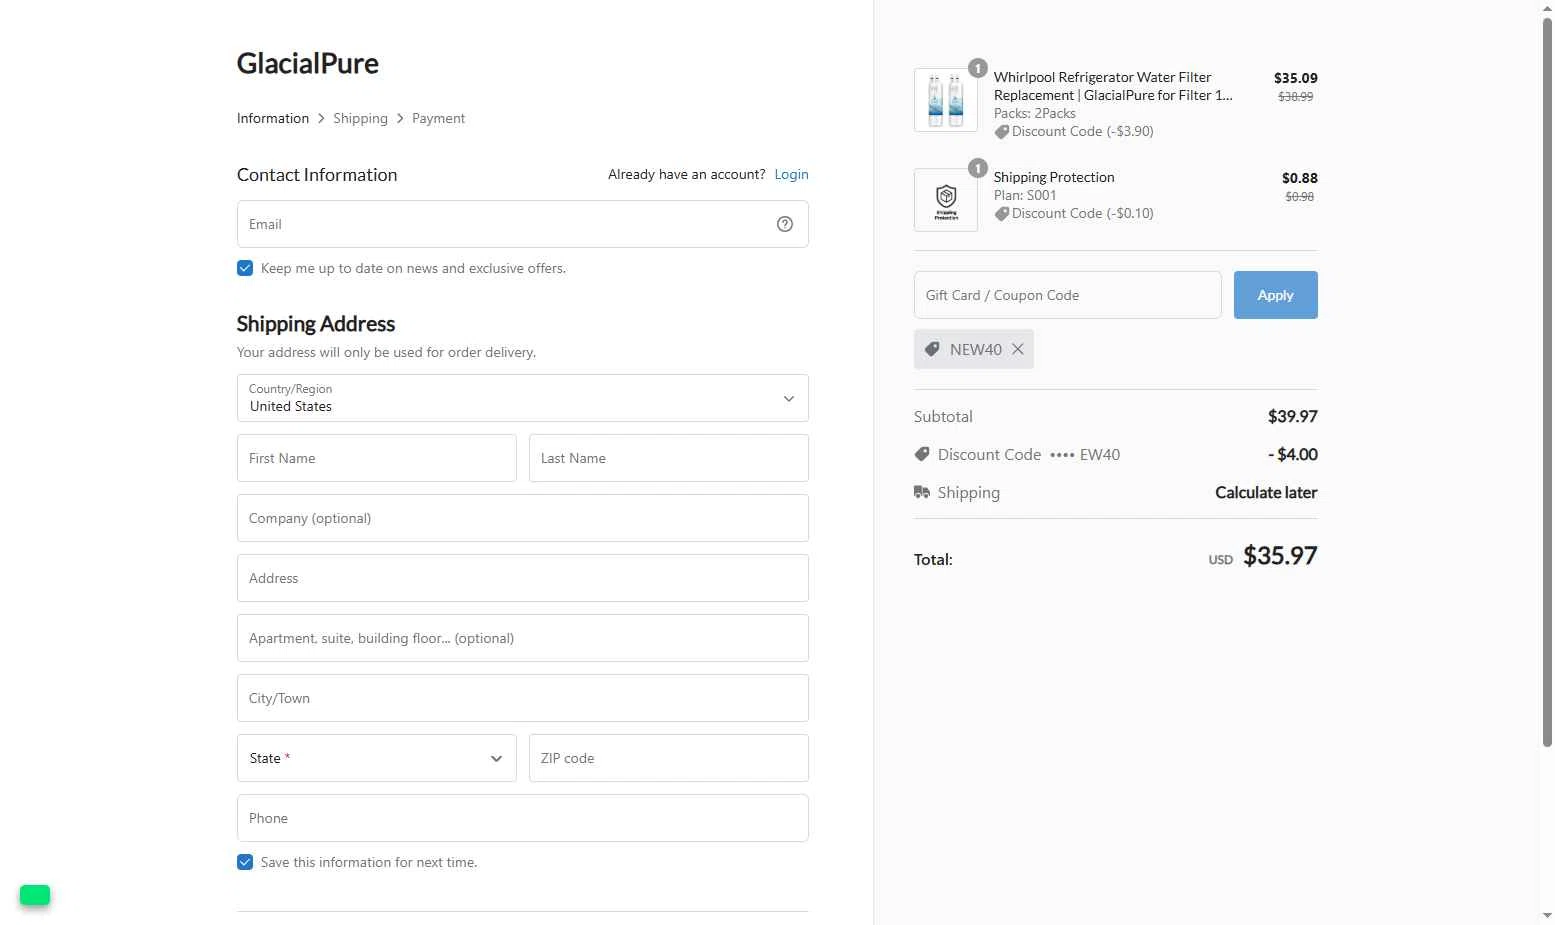1555x925 pixels.
Task: Focus the Apartment, suite, building floor field
Action: (522, 638)
